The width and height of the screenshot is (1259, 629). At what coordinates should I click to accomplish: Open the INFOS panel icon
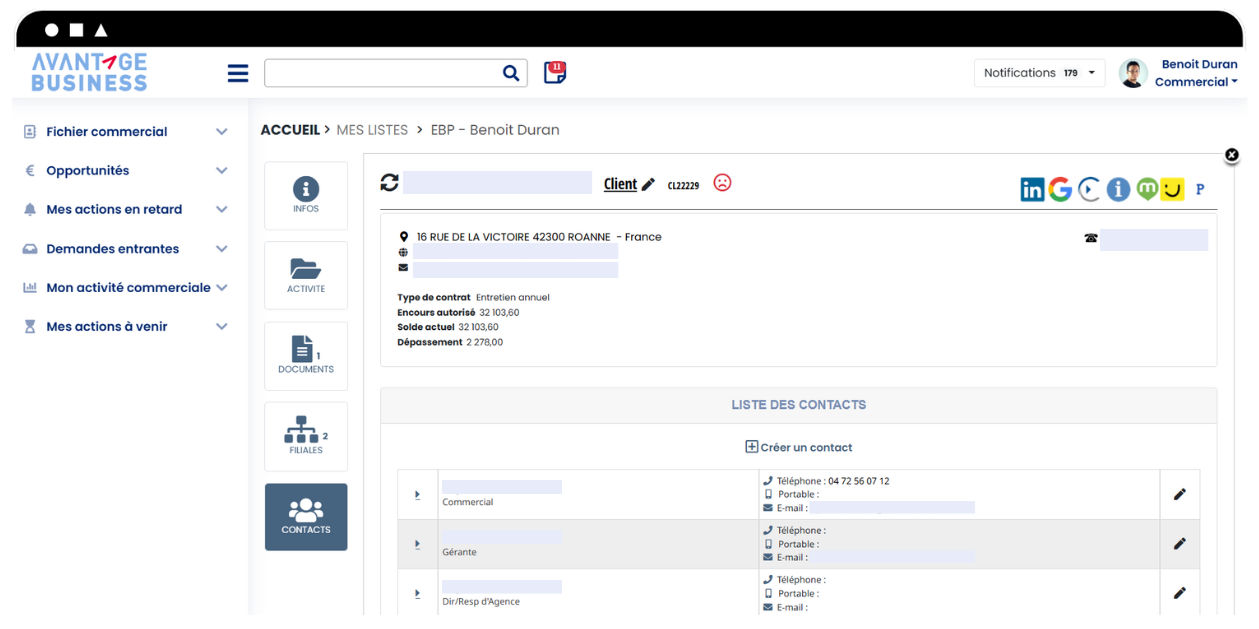point(305,194)
